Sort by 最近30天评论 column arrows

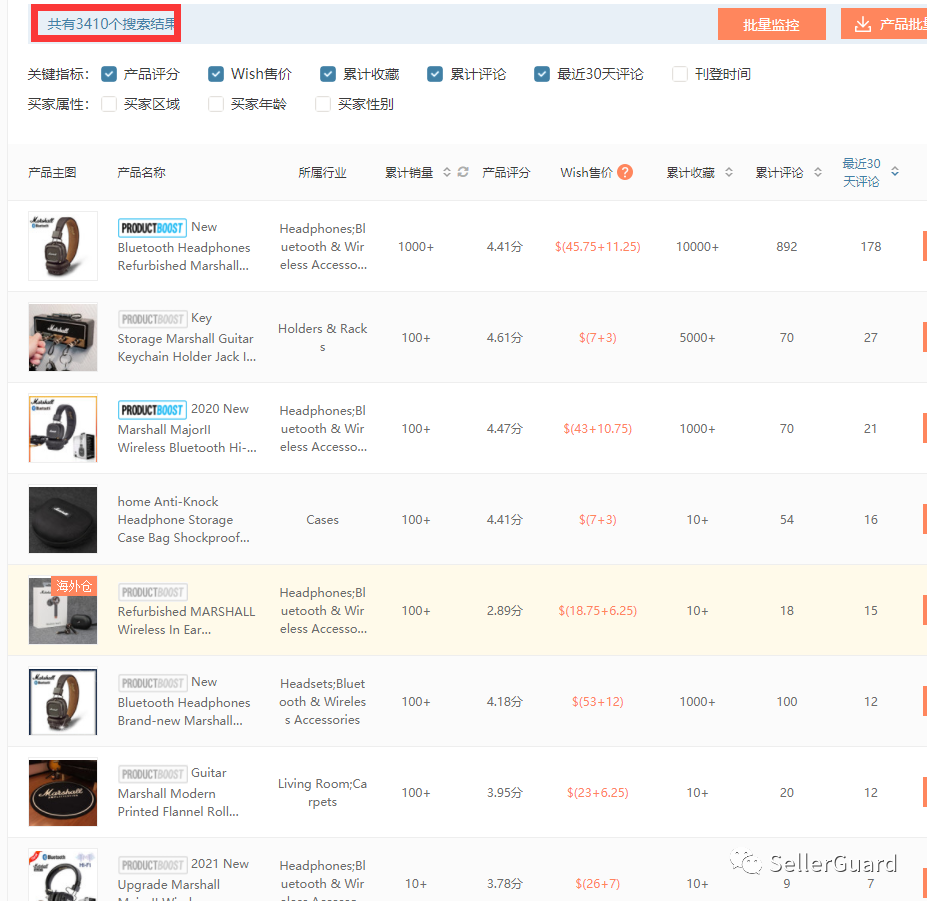click(x=895, y=171)
